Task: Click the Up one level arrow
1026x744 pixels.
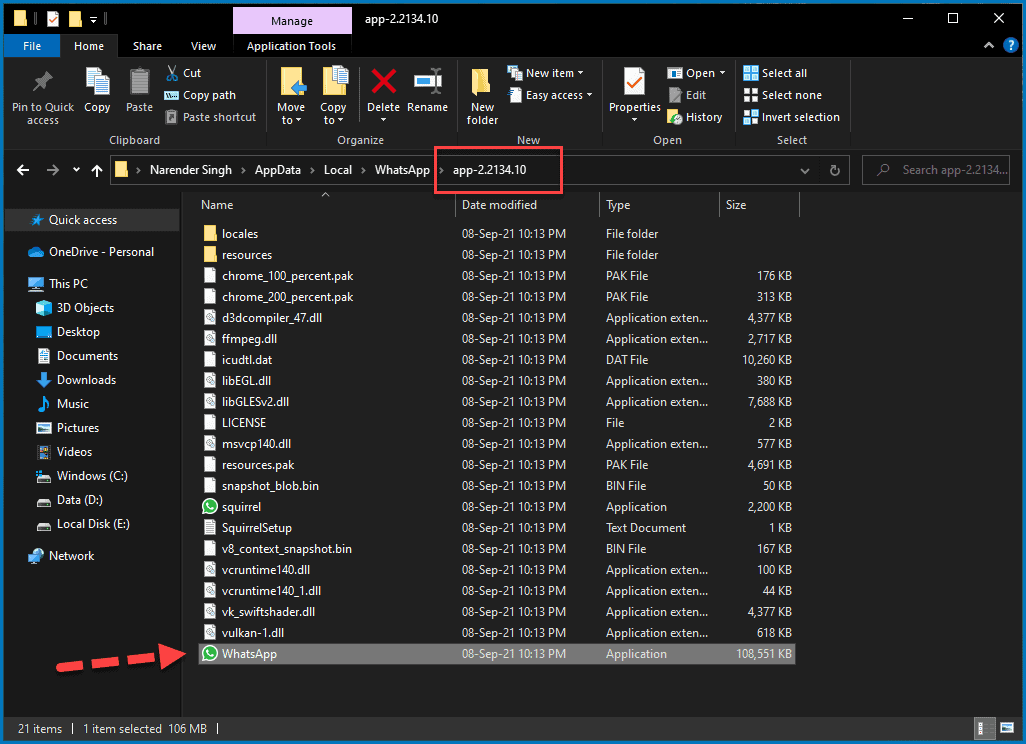Action: click(x=97, y=170)
